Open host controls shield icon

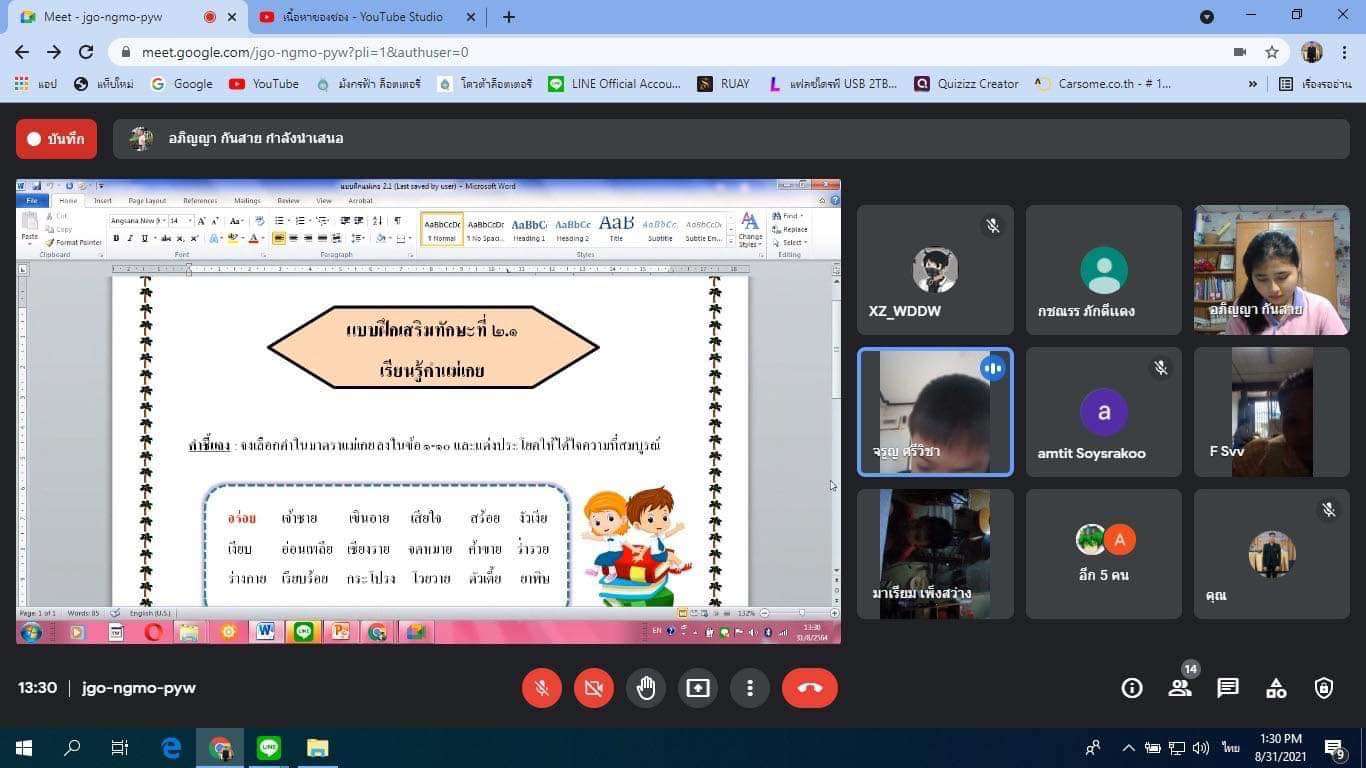pos(1323,688)
